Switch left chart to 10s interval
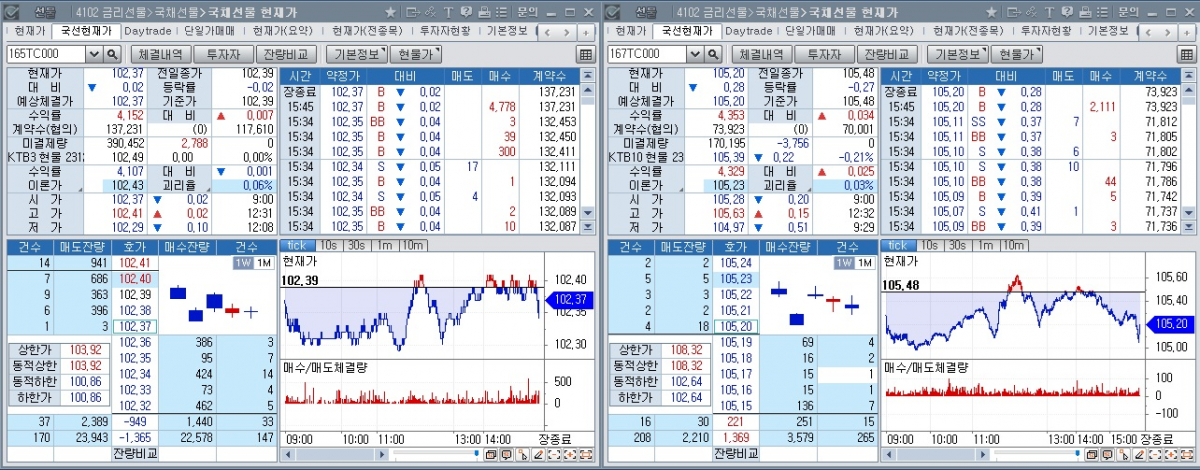The height and width of the screenshot is (470, 1200). pos(329,245)
